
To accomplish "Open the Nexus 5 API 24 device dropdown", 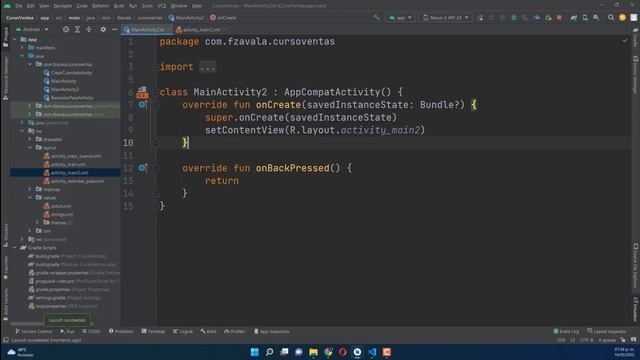I will (x=445, y=18).
